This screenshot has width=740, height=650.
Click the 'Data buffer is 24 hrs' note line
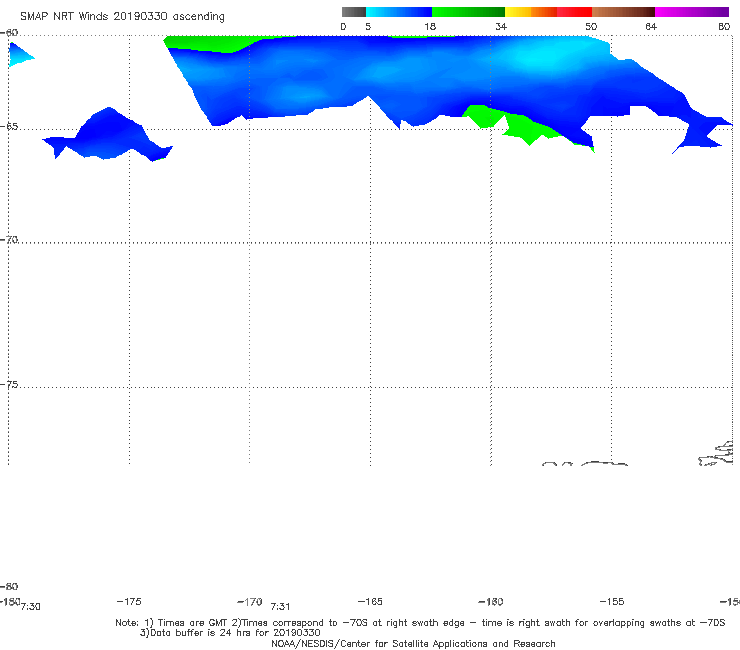click(230, 633)
